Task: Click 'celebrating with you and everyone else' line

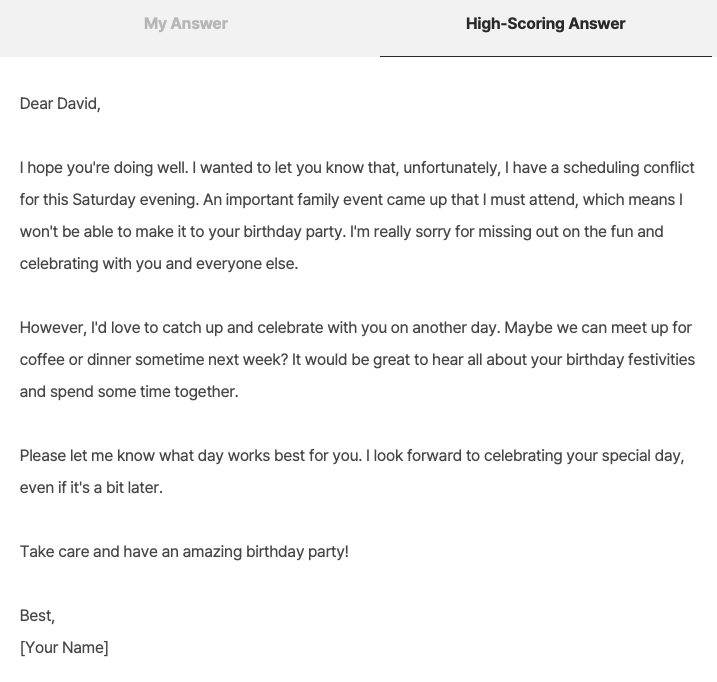Action: click(159, 264)
